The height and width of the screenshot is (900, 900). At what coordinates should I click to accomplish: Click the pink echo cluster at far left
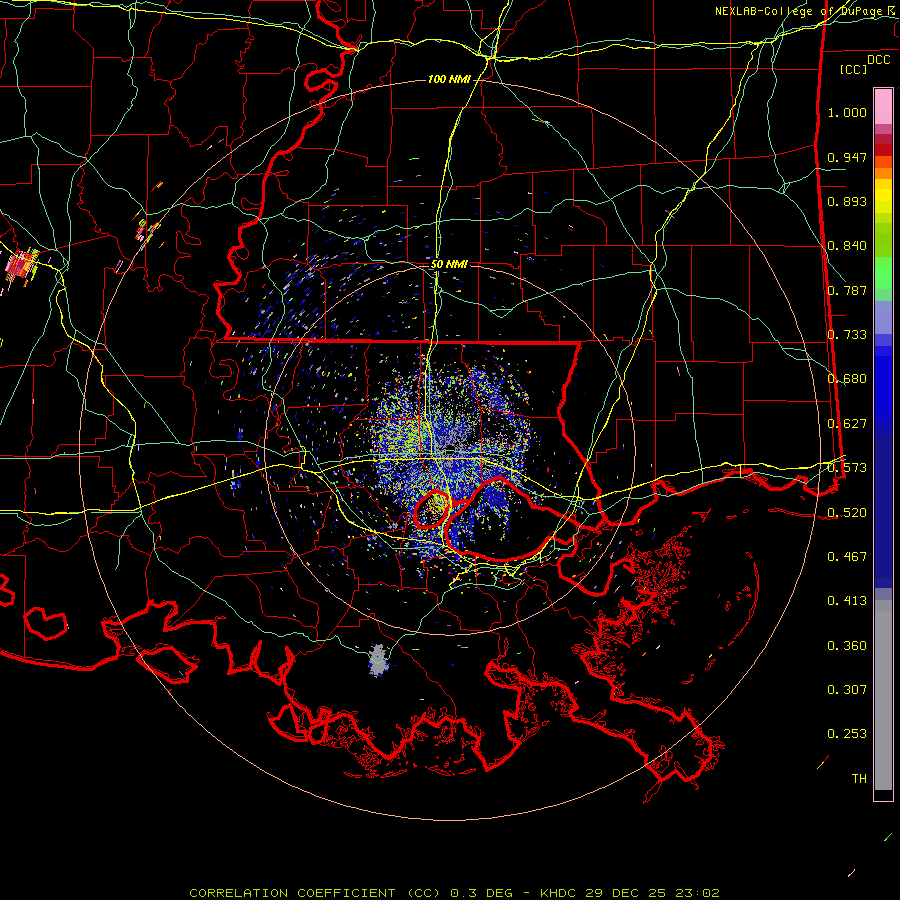[x=22, y=265]
